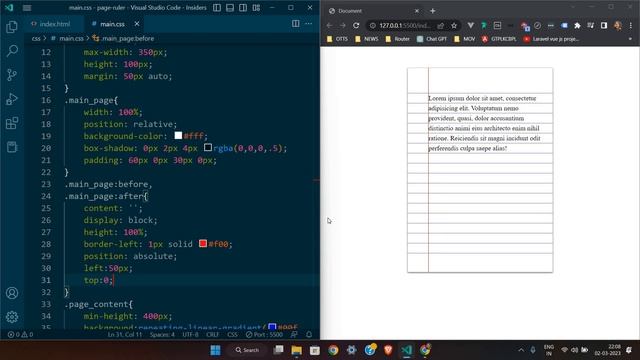Change line endings via CRLF item
640x360 pixels.
(212, 335)
